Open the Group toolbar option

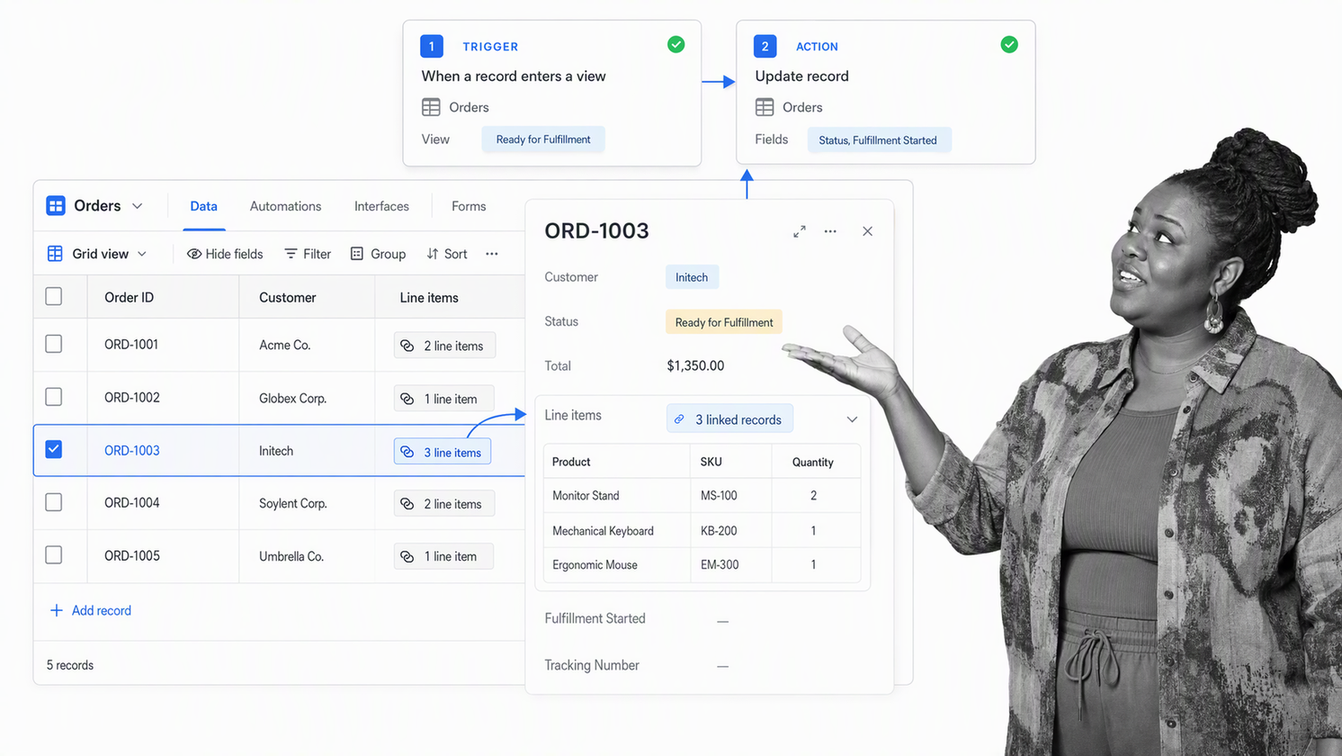pyautogui.click(x=378, y=254)
